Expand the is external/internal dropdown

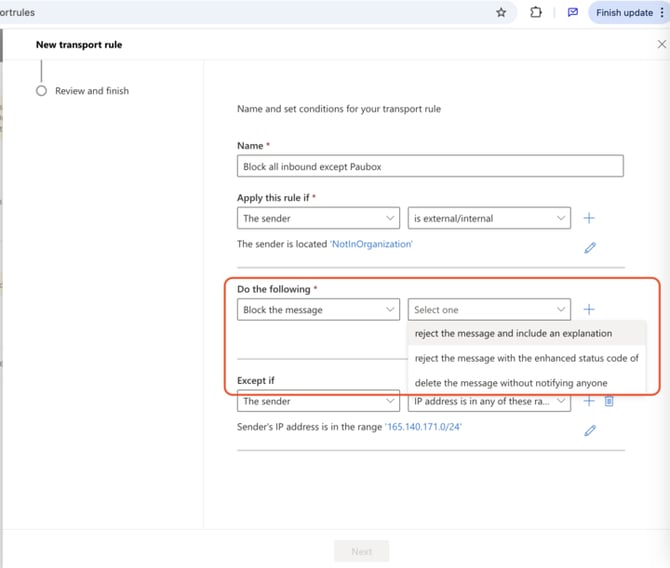tap(489, 218)
